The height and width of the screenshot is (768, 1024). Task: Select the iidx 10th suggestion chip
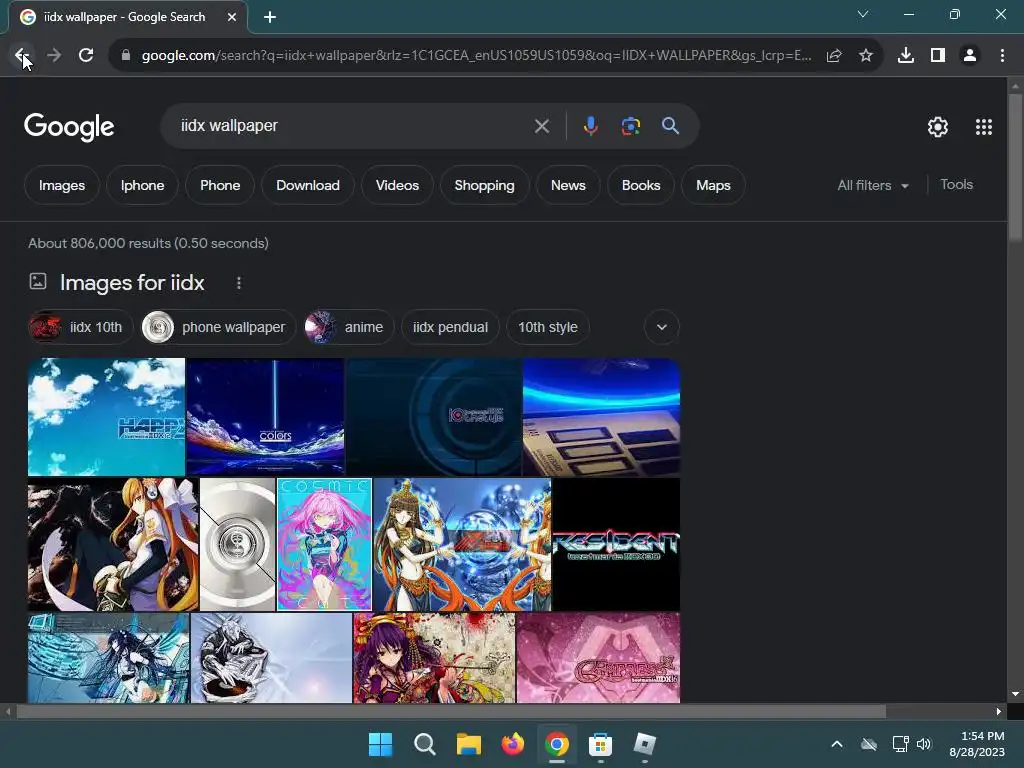coord(80,327)
